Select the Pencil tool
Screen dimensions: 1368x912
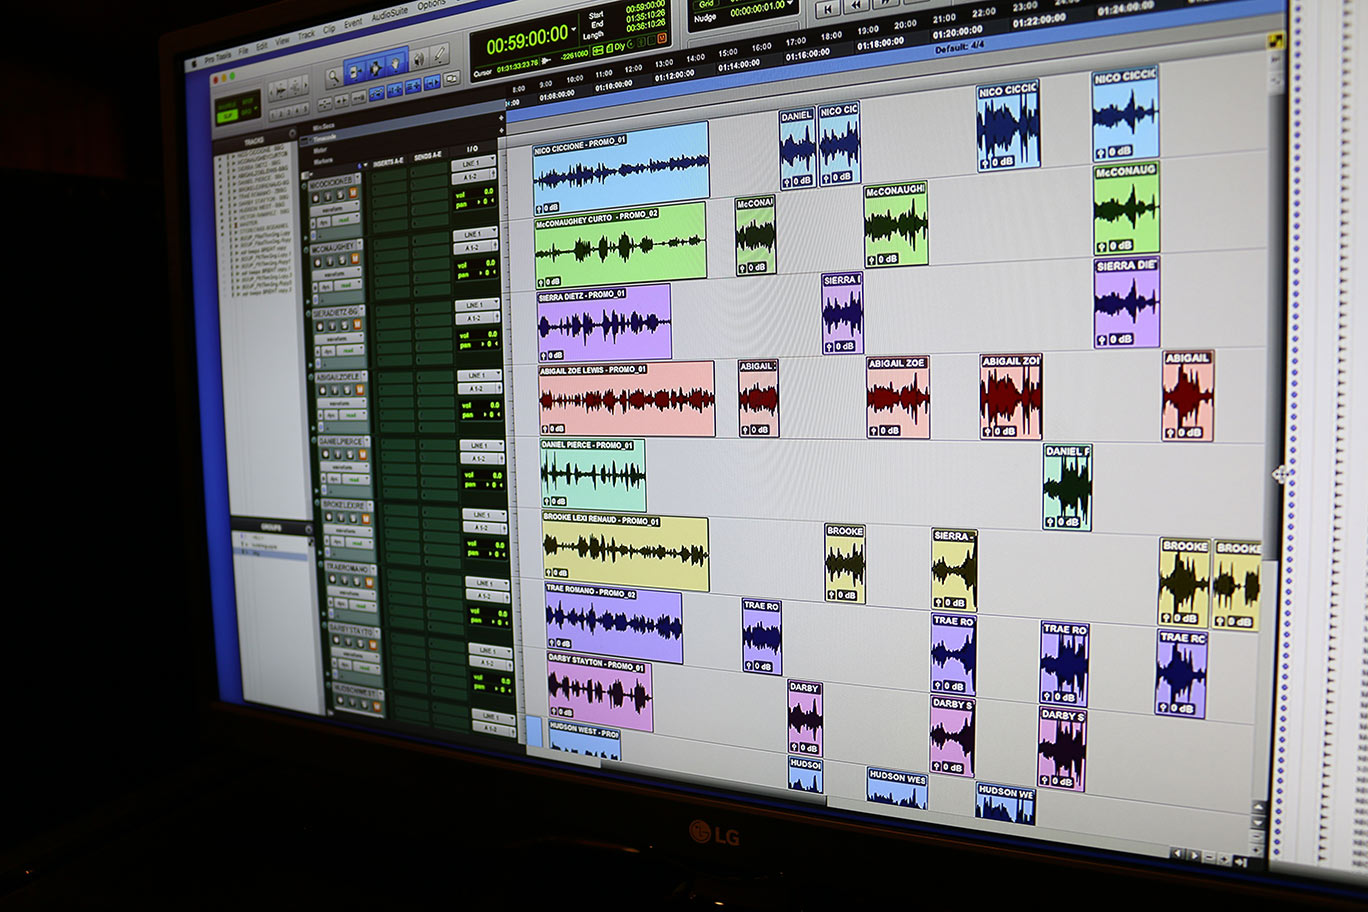point(439,54)
